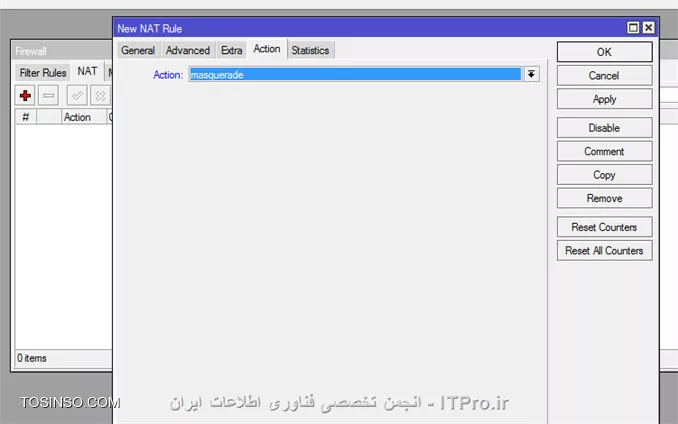Switch to the General tab

click(138, 51)
